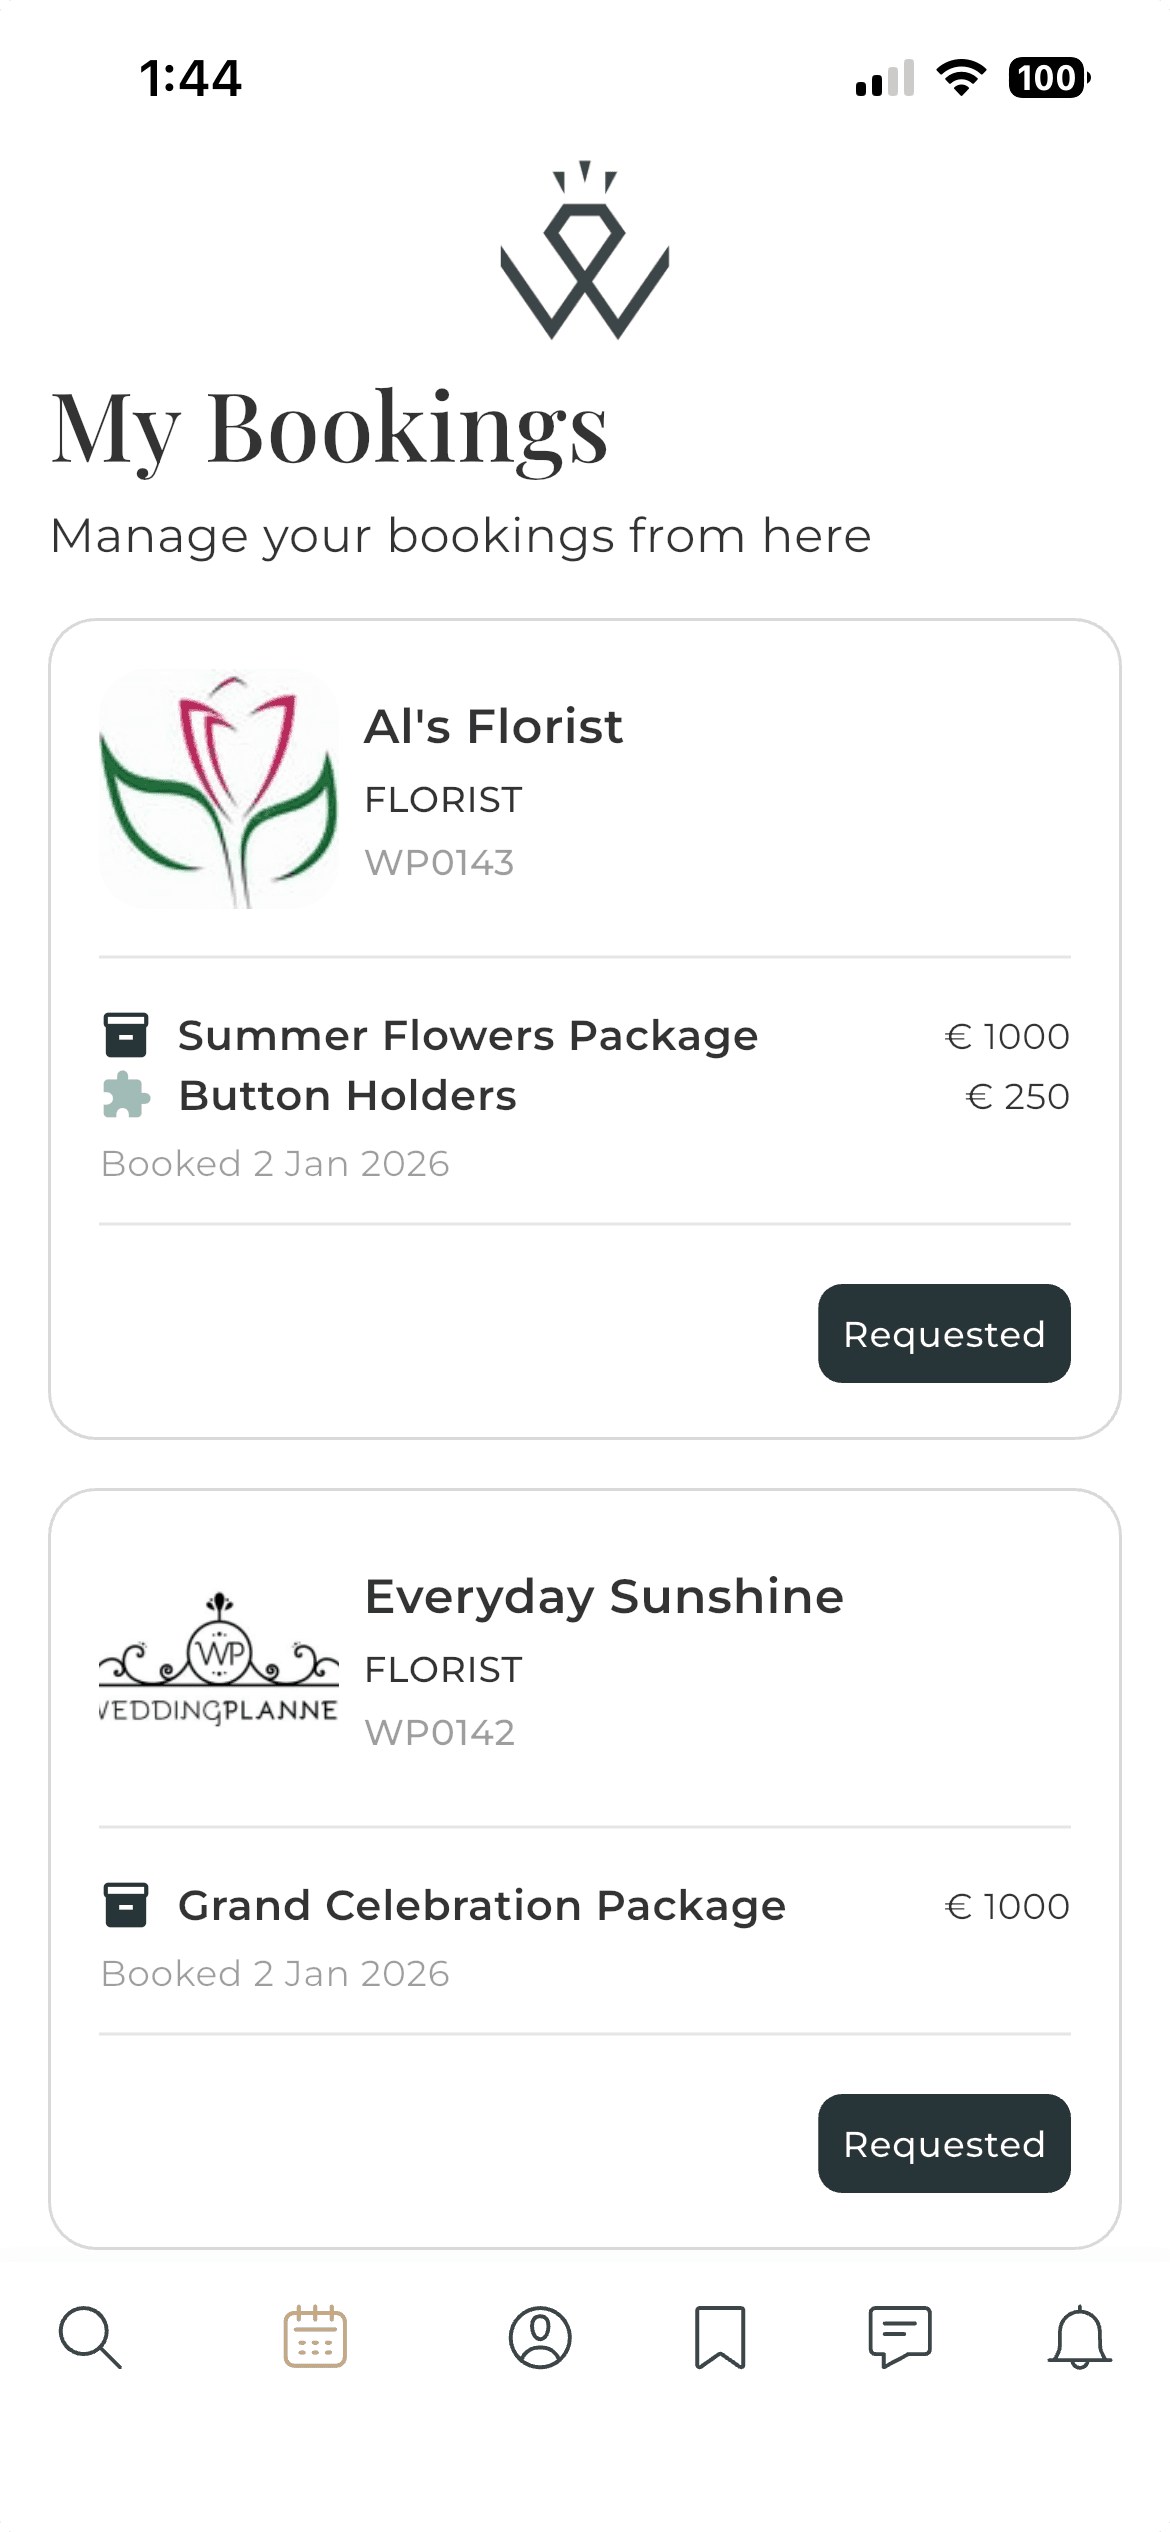
Task: Open the search tab icon
Action: [90, 2337]
